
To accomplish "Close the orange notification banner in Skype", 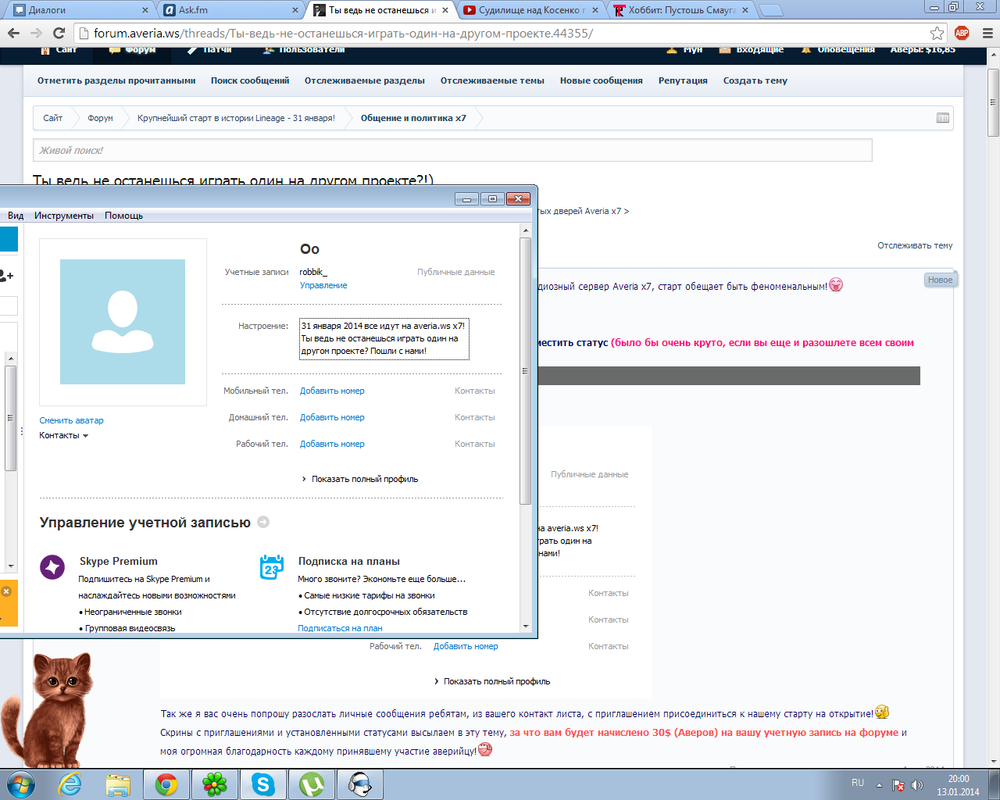I will tap(5, 592).
